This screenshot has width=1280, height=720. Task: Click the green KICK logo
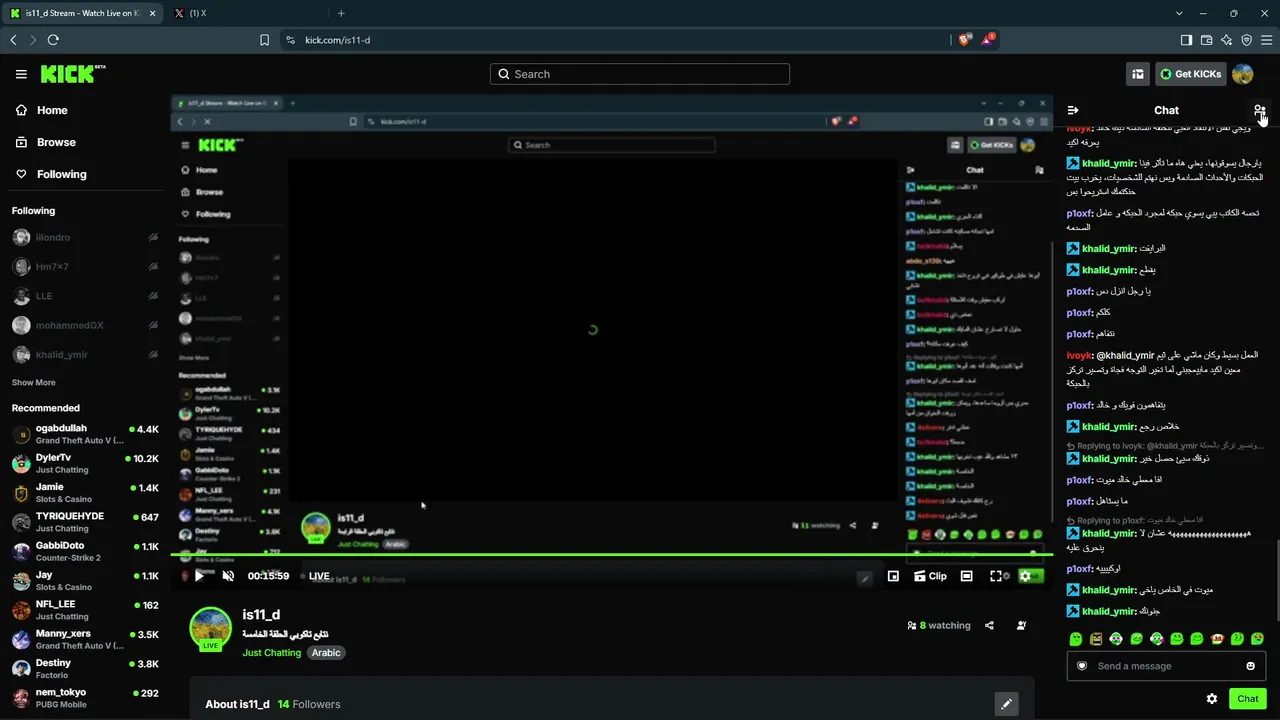[x=73, y=74]
